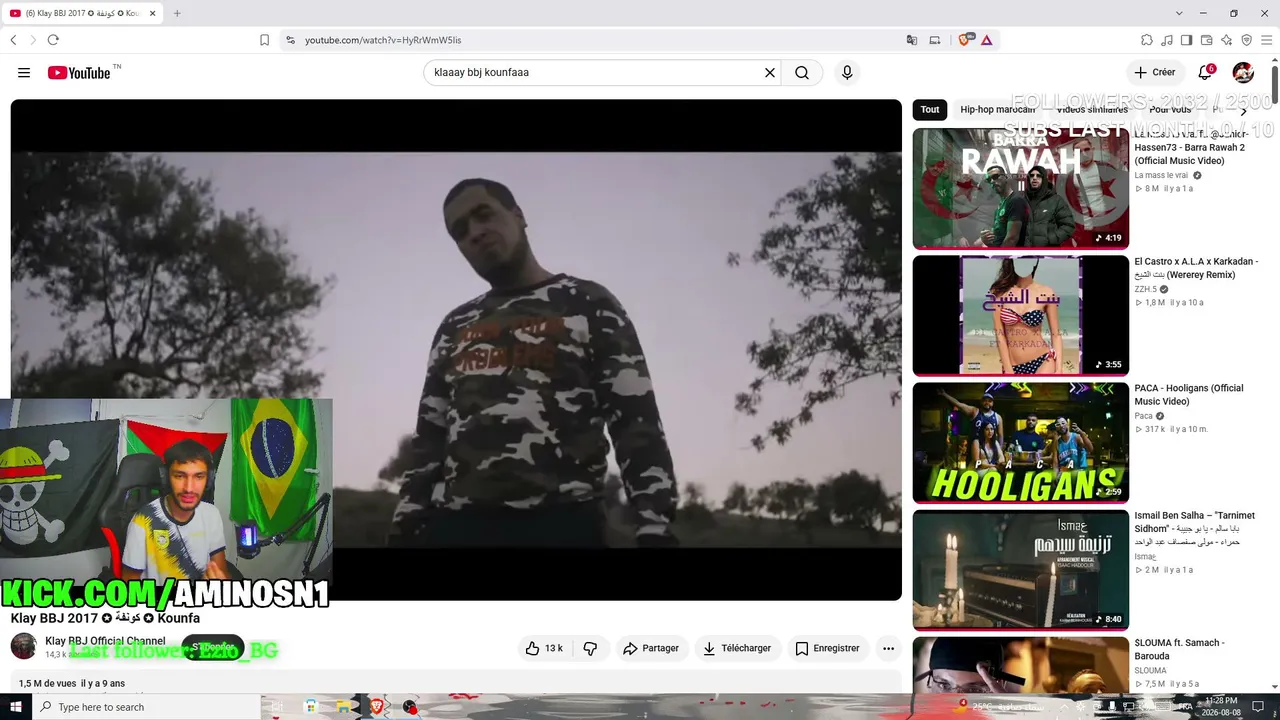Open the Brave Shields lion icon
The image size is (1280, 720).
pos(965,40)
